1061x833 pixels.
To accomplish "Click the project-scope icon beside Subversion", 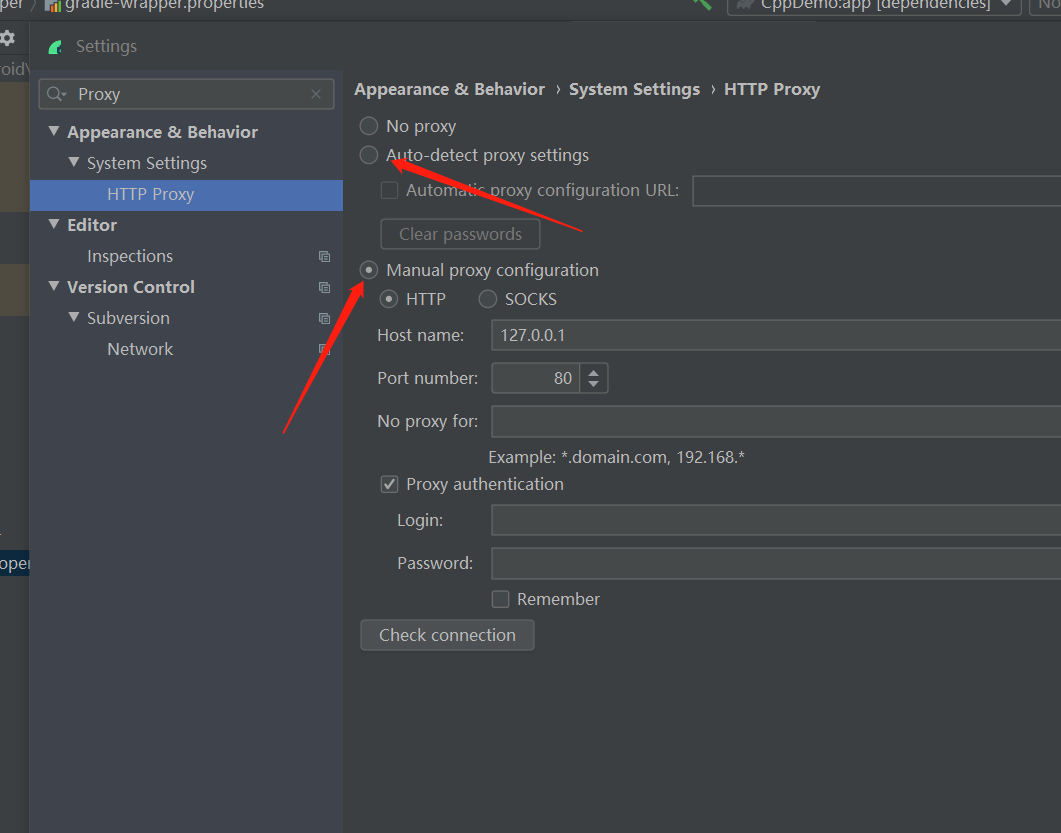I will click(x=324, y=318).
